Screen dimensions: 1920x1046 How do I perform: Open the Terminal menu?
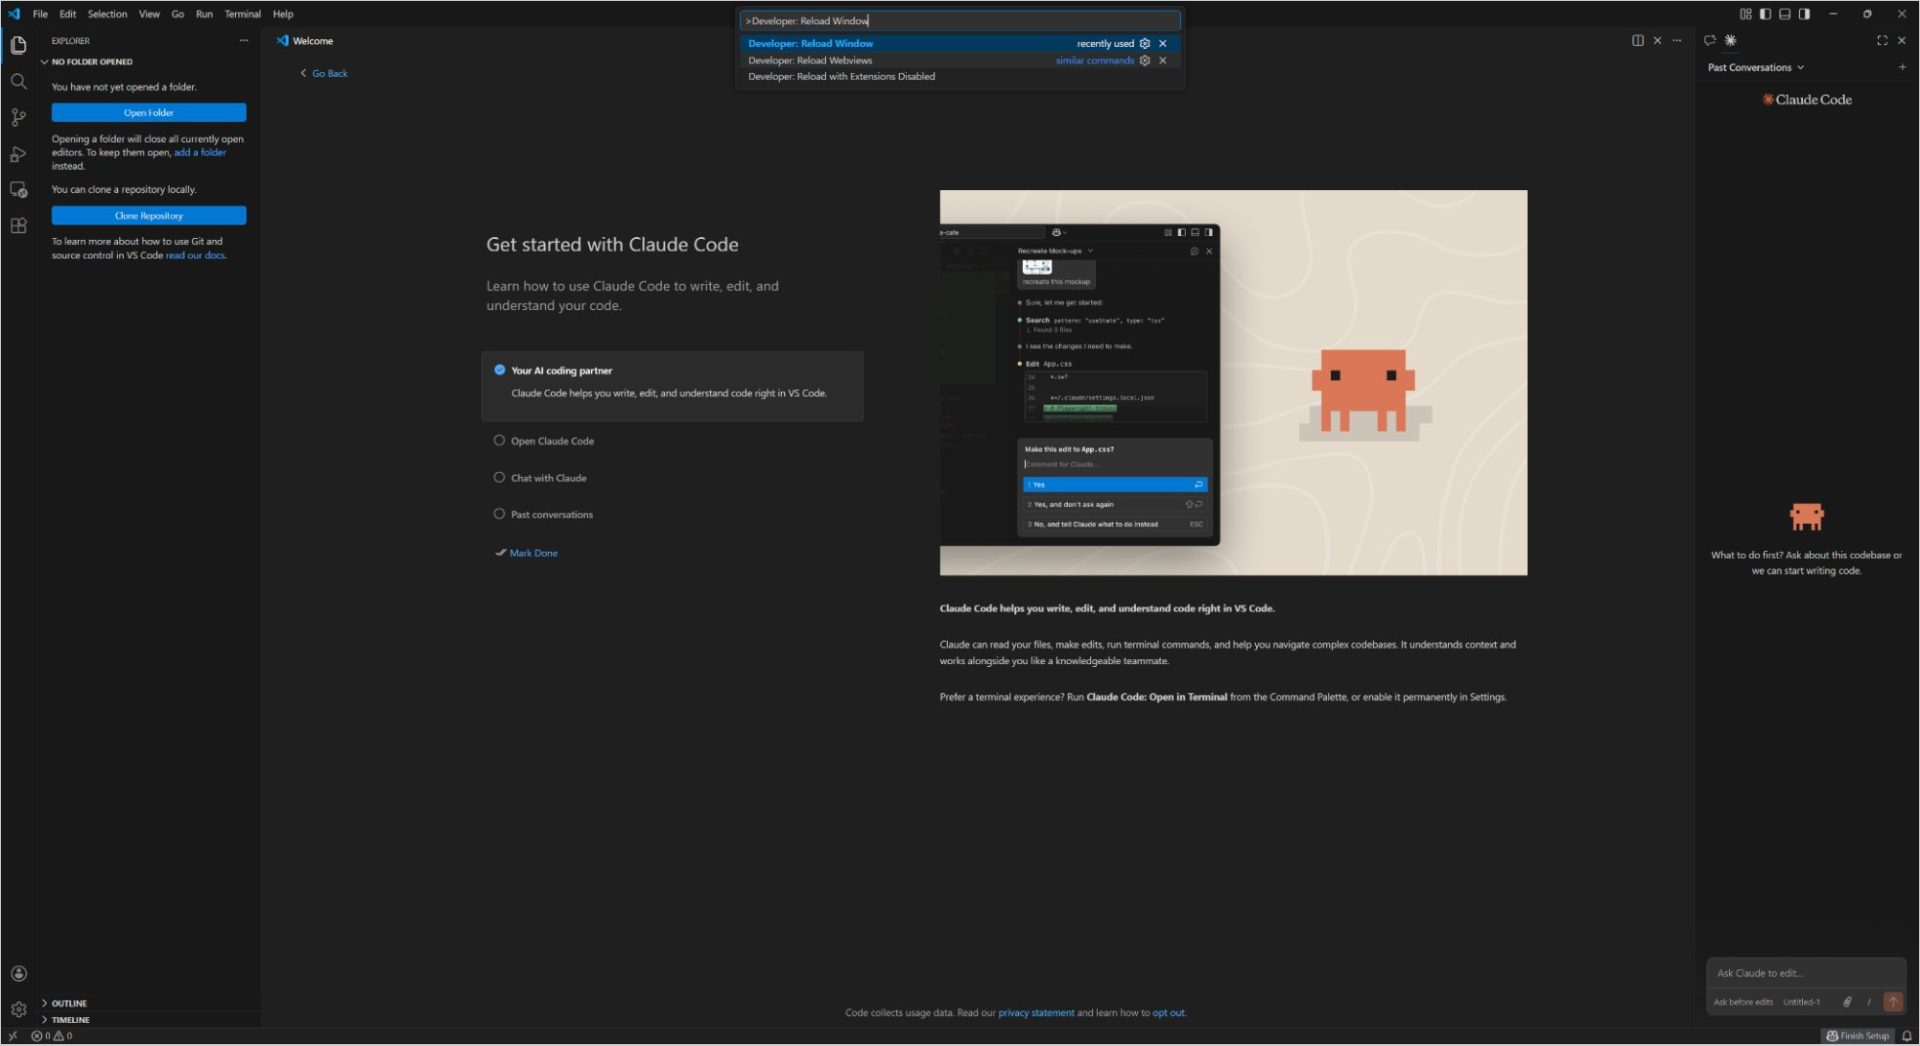[x=242, y=14]
